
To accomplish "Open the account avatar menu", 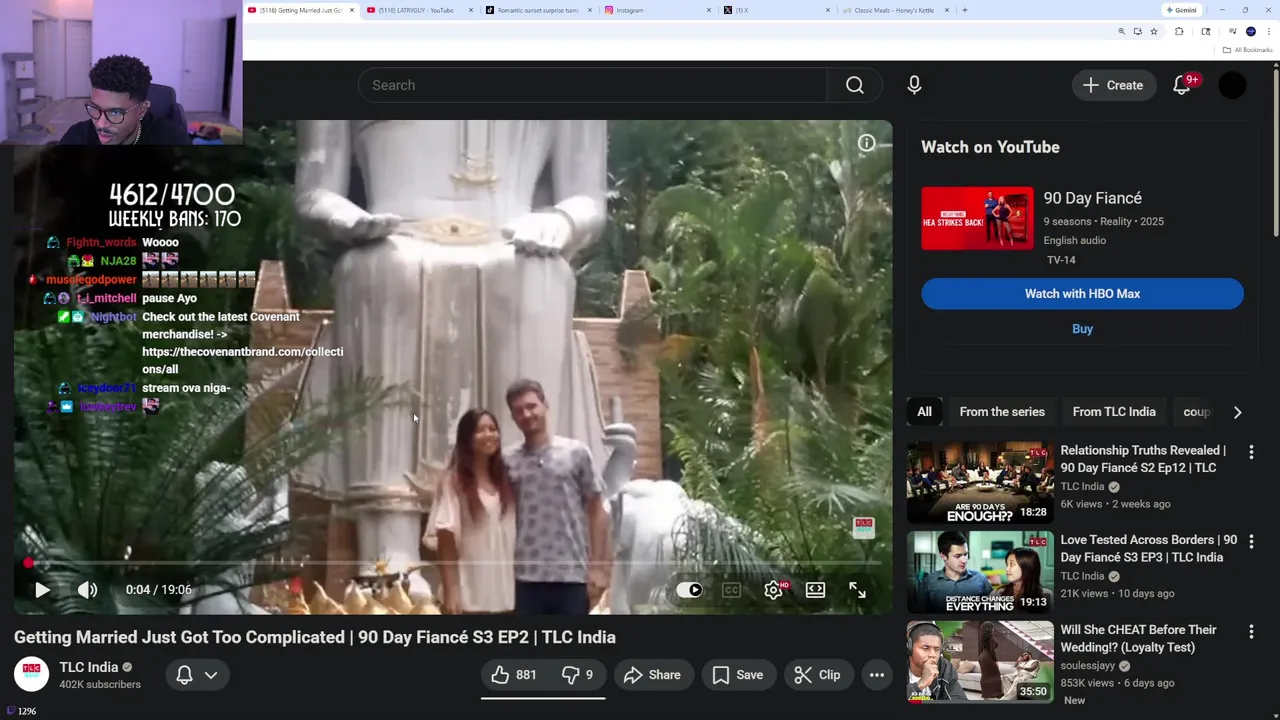I will (x=1232, y=85).
